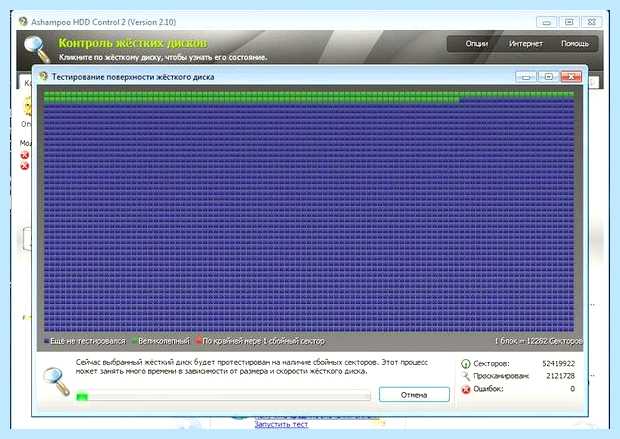Screen dimensions: 620x439
Task: Click the '1 блок = 12282 Секторов' label
Action: coord(539,341)
